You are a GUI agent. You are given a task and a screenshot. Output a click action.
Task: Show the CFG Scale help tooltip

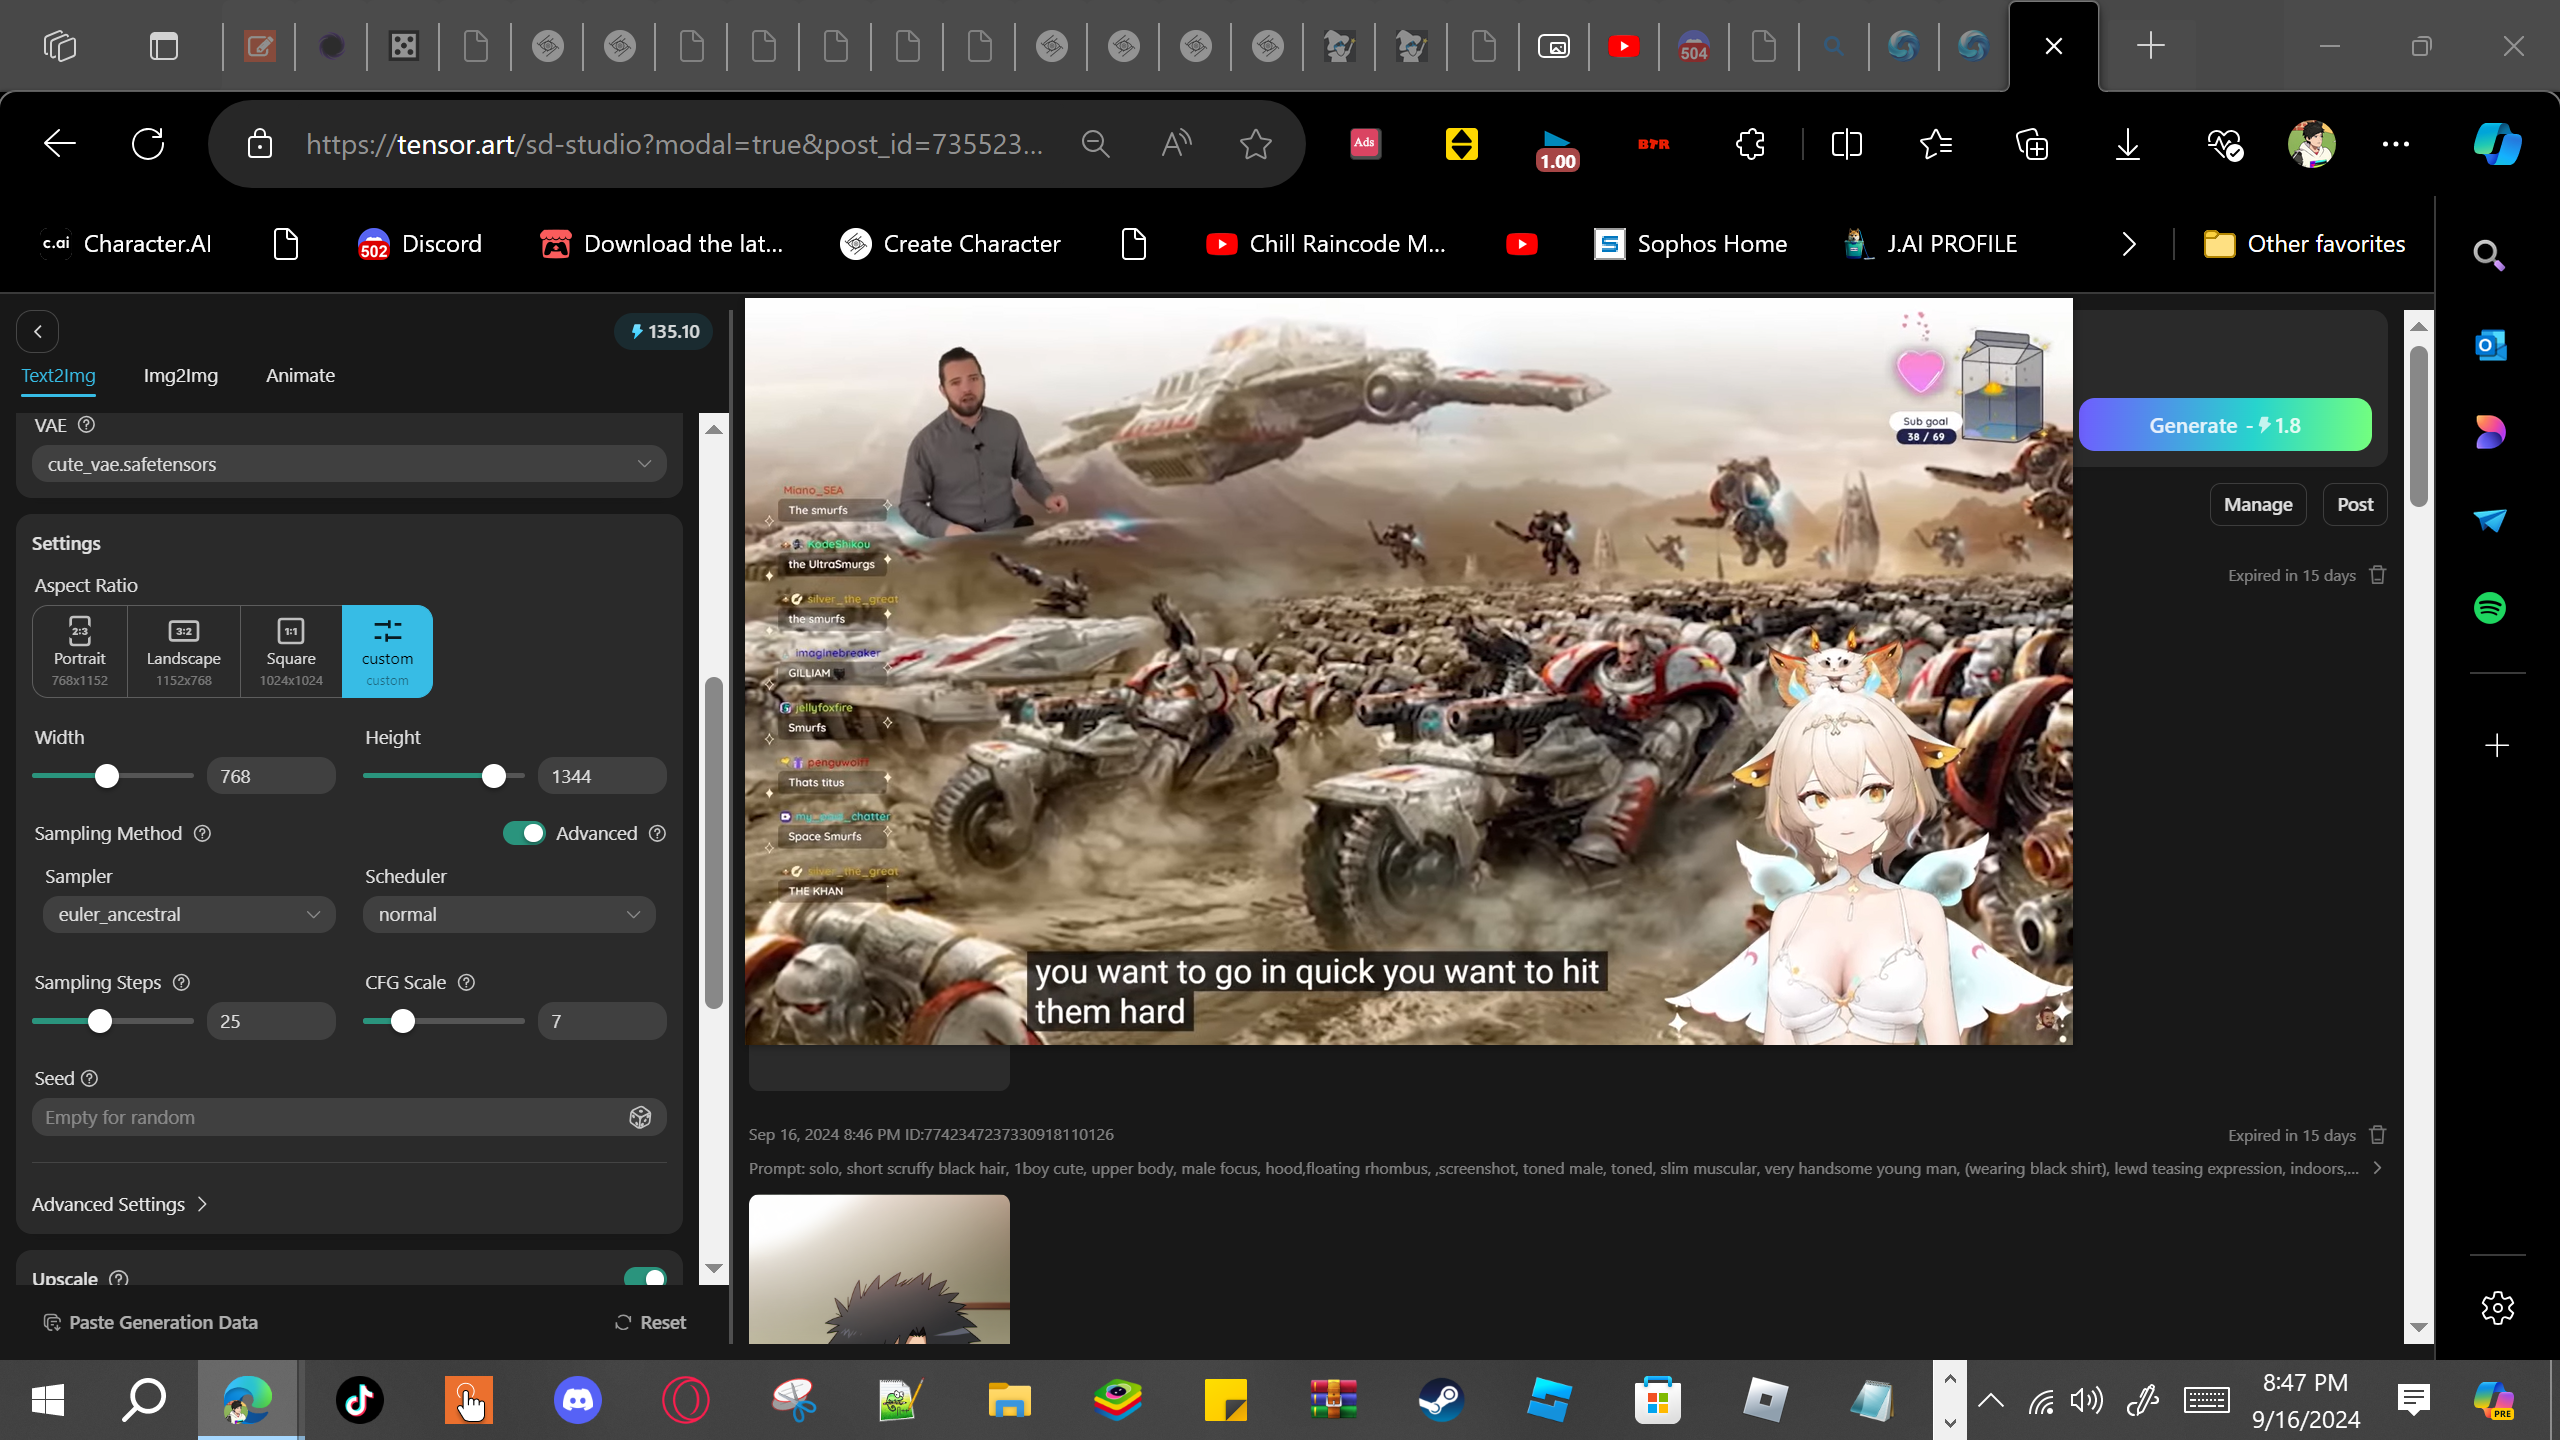(x=466, y=983)
